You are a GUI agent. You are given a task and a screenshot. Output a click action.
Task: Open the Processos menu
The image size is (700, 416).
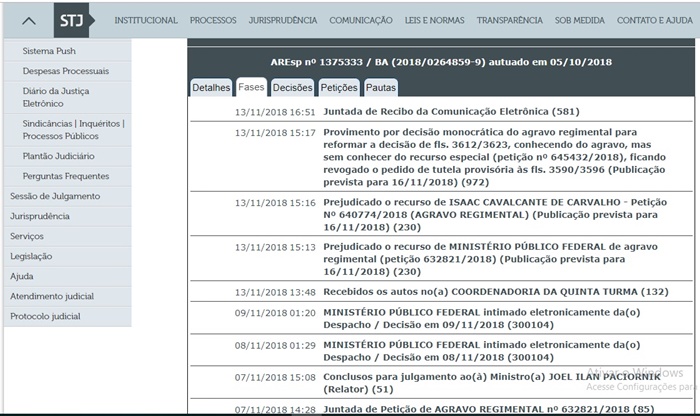coord(213,20)
